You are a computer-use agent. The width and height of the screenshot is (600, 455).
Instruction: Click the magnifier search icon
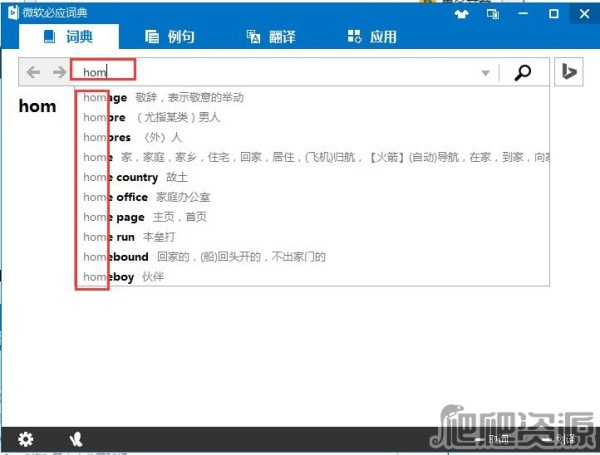point(523,72)
